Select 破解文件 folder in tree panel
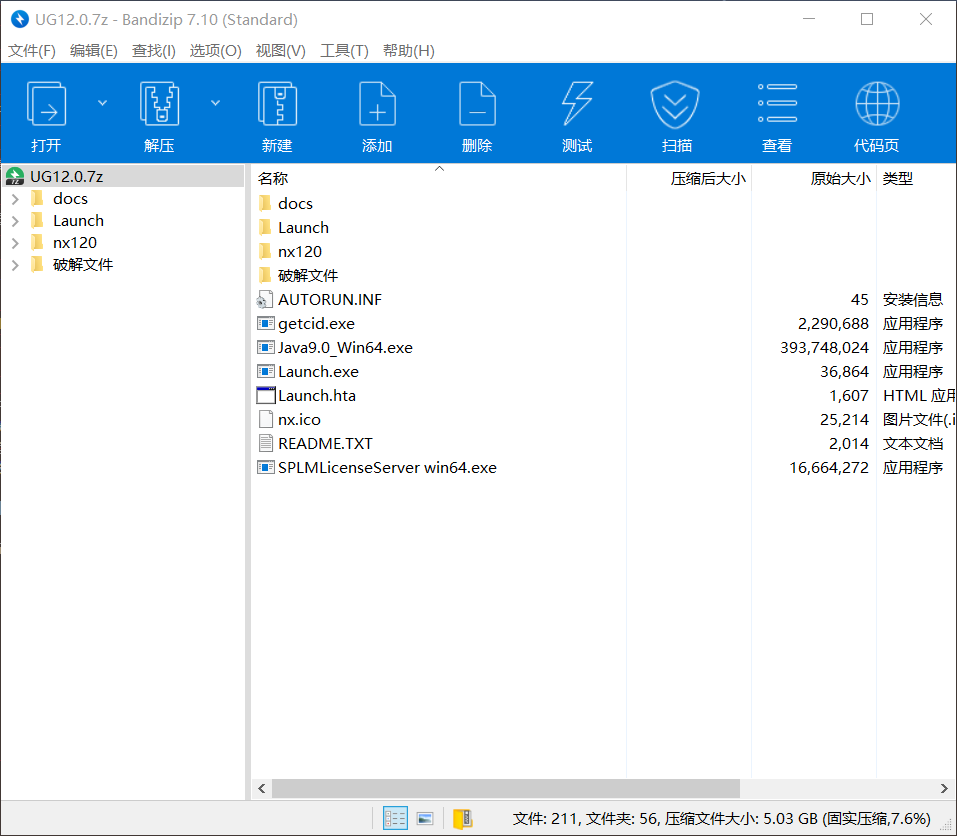 (x=82, y=265)
